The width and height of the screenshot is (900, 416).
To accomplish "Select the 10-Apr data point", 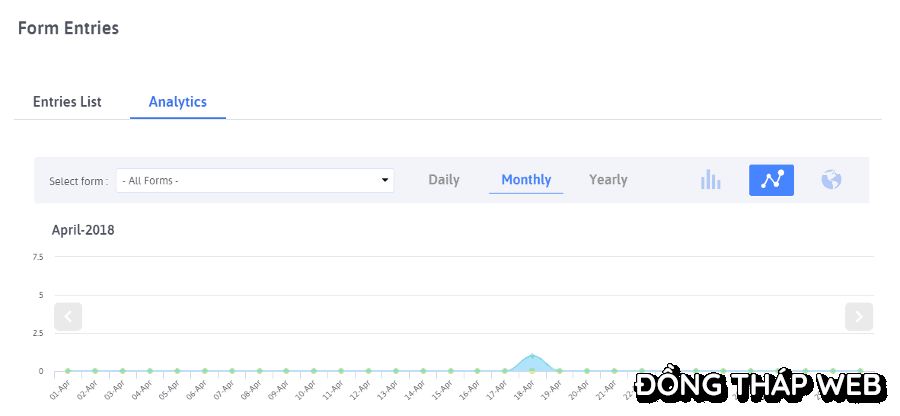I will tap(314, 371).
